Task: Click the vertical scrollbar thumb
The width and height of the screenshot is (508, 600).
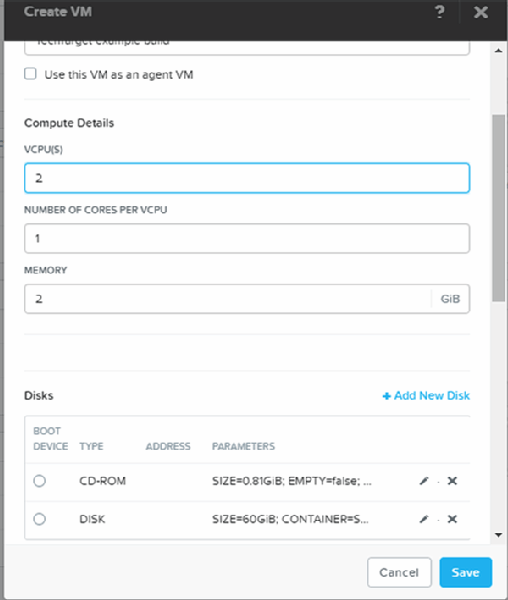Action: 498,208
